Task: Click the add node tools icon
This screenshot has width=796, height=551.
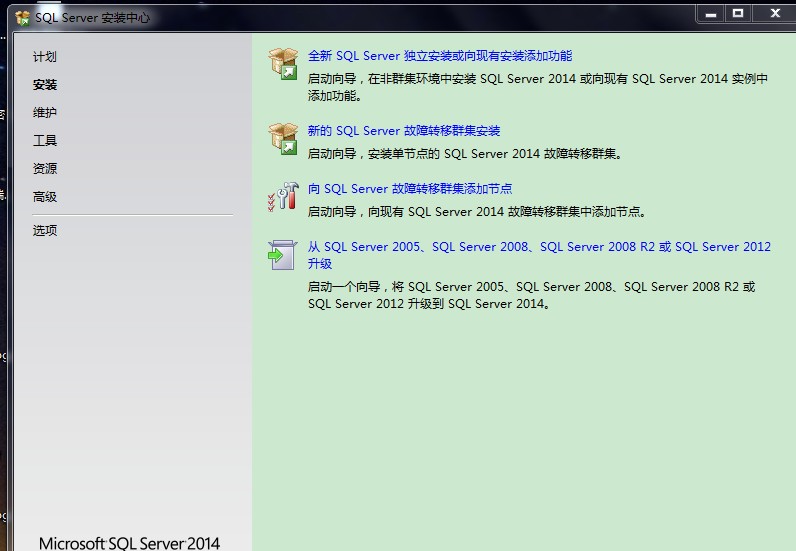Action: [283, 197]
